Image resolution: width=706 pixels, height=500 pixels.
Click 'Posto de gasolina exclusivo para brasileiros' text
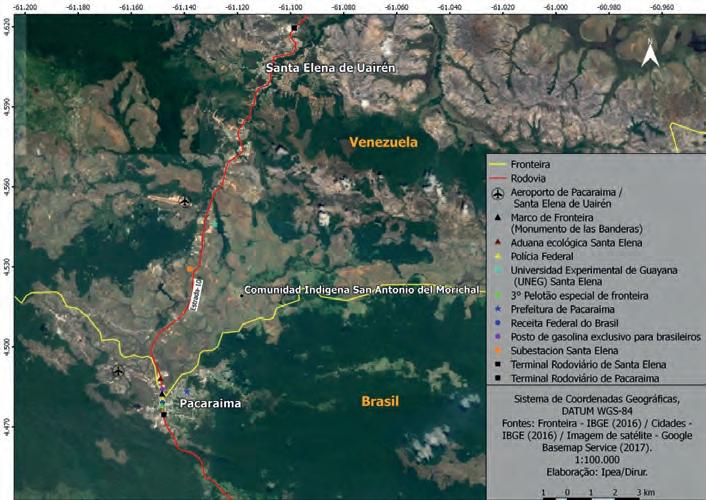(x=606, y=337)
